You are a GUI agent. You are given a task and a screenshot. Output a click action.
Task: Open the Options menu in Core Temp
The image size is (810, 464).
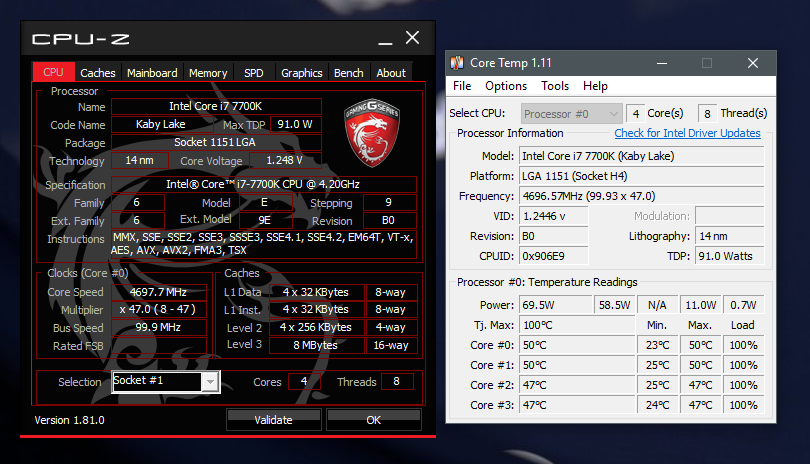(506, 86)
